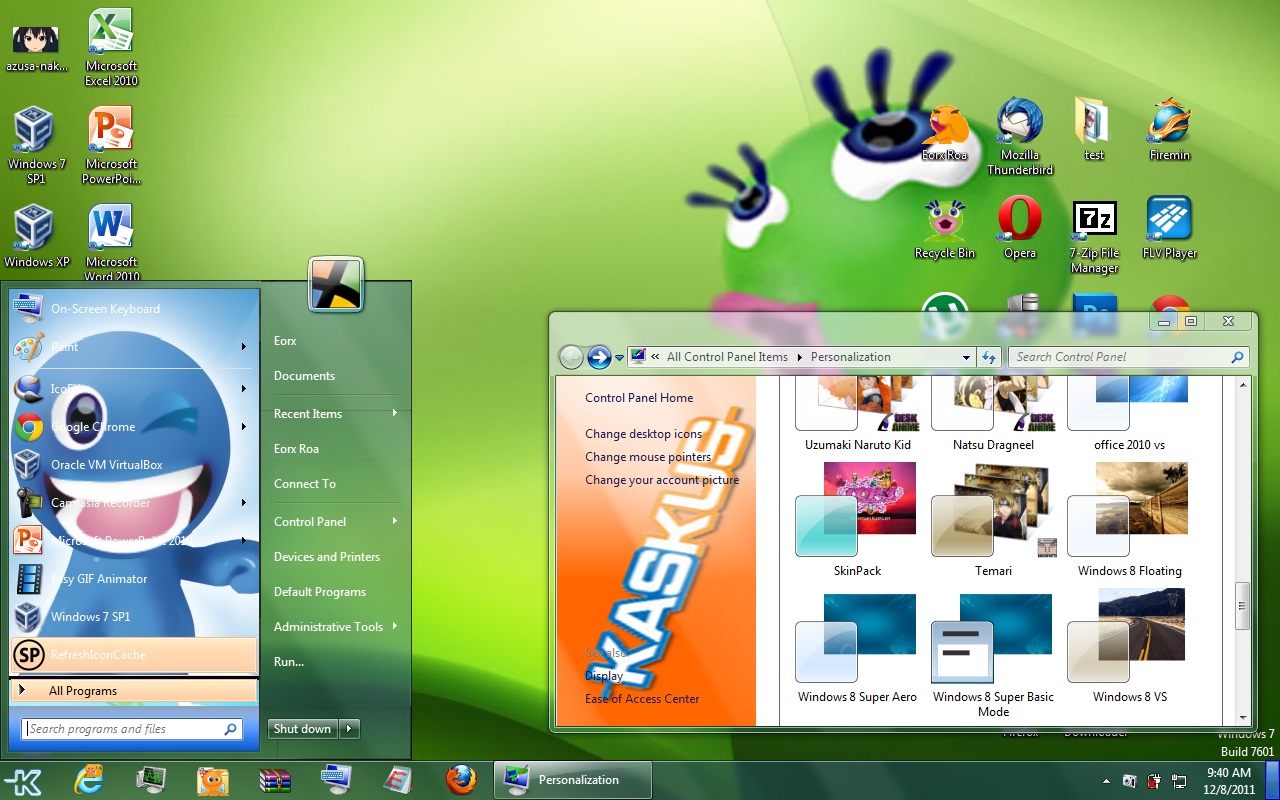Image resolution: width=1280 pixels, height=800 pixels.
Task: Open Default Programs from Start menu
Action: point(320,592)
